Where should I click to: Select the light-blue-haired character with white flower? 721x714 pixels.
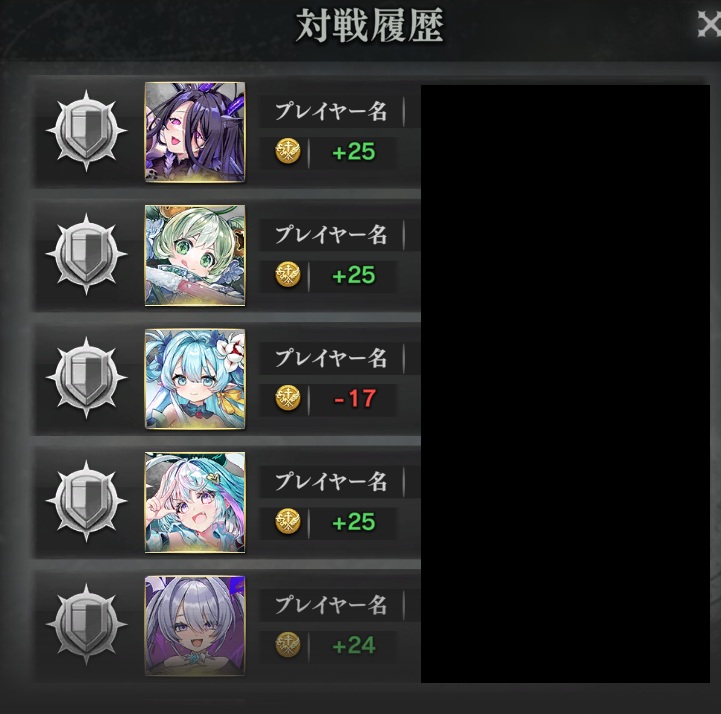click(x=195, y=379)
